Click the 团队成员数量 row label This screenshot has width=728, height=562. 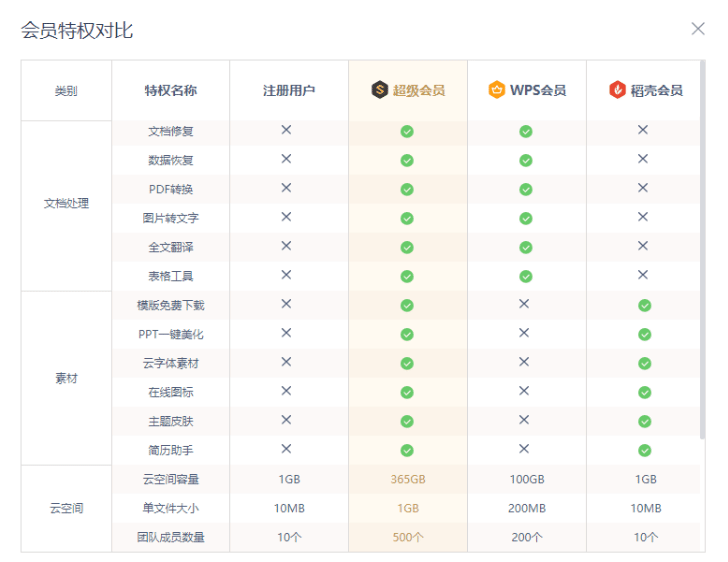pyautogui.click(x=170, y=537)
